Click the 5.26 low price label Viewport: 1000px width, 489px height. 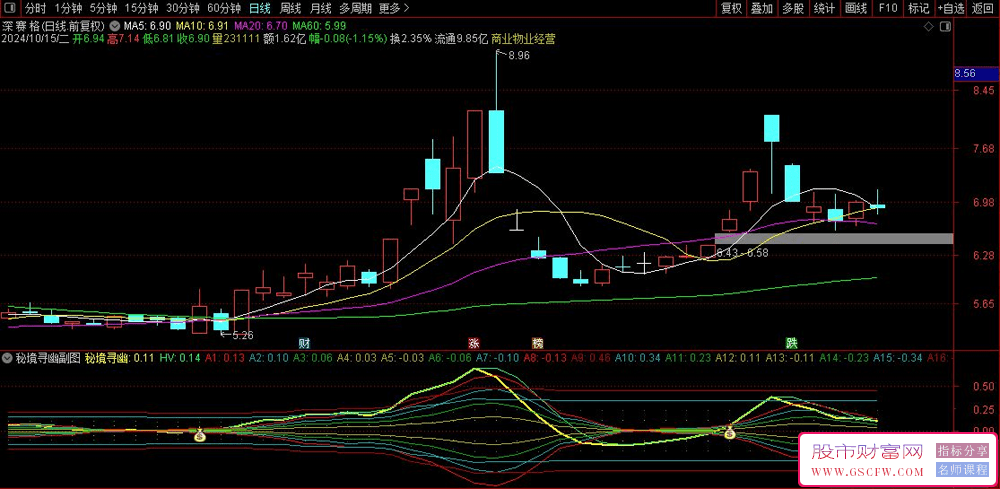pyautogui.click(x=242, y=335)
